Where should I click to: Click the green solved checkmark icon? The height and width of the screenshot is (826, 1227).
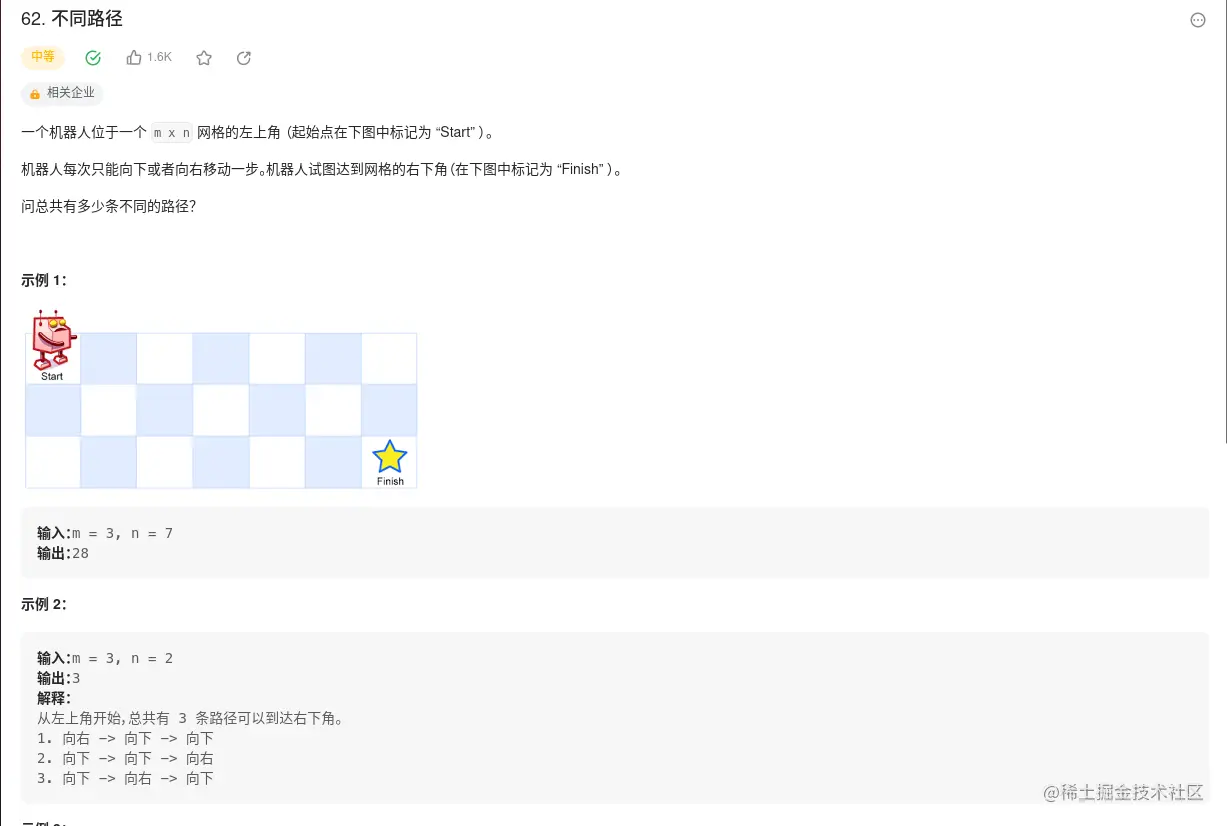(93, 58)
